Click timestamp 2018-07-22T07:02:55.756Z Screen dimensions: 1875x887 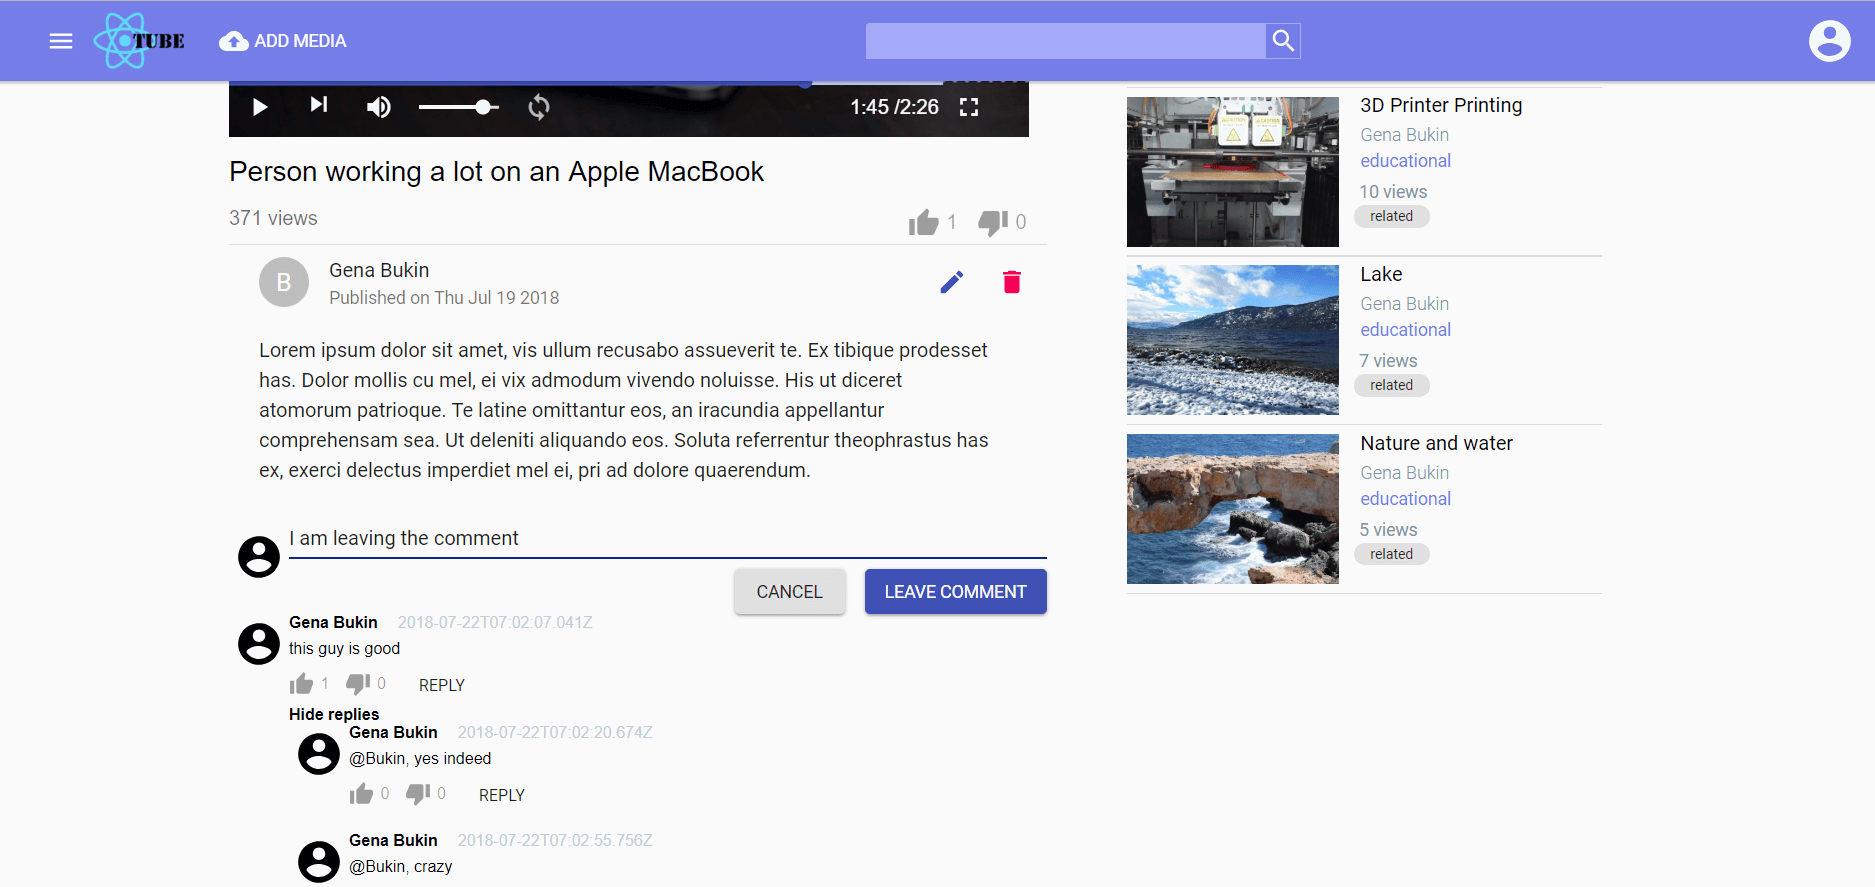click(x=555, y=840)
